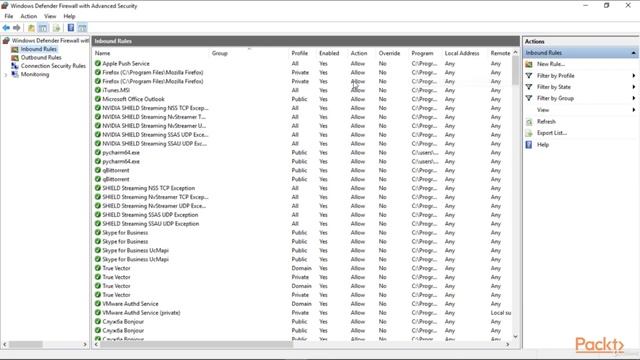Open the Action menu
Viewport: 640px width, 360px height.
pyautogui.click(x=29, y=16)
